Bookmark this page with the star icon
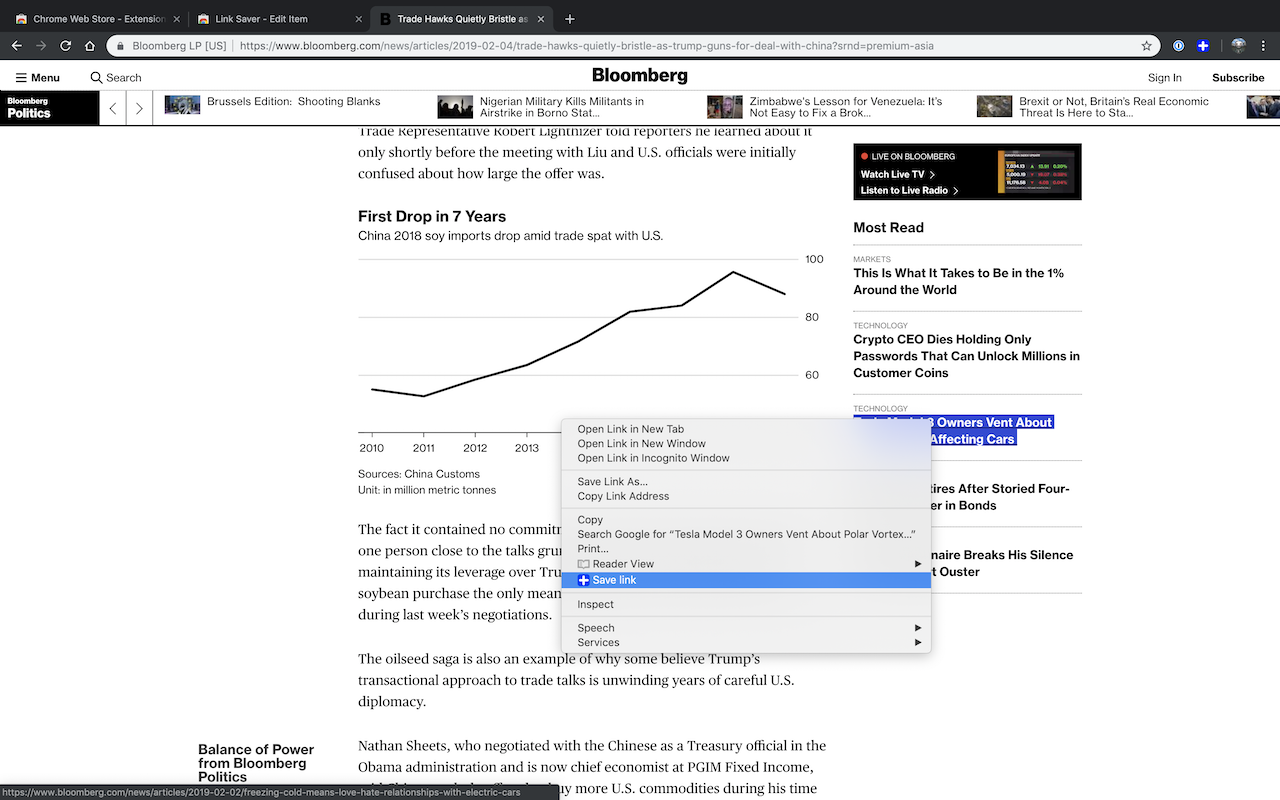The height and width of the screenshot is (800, 1280). pos(1147,46)
